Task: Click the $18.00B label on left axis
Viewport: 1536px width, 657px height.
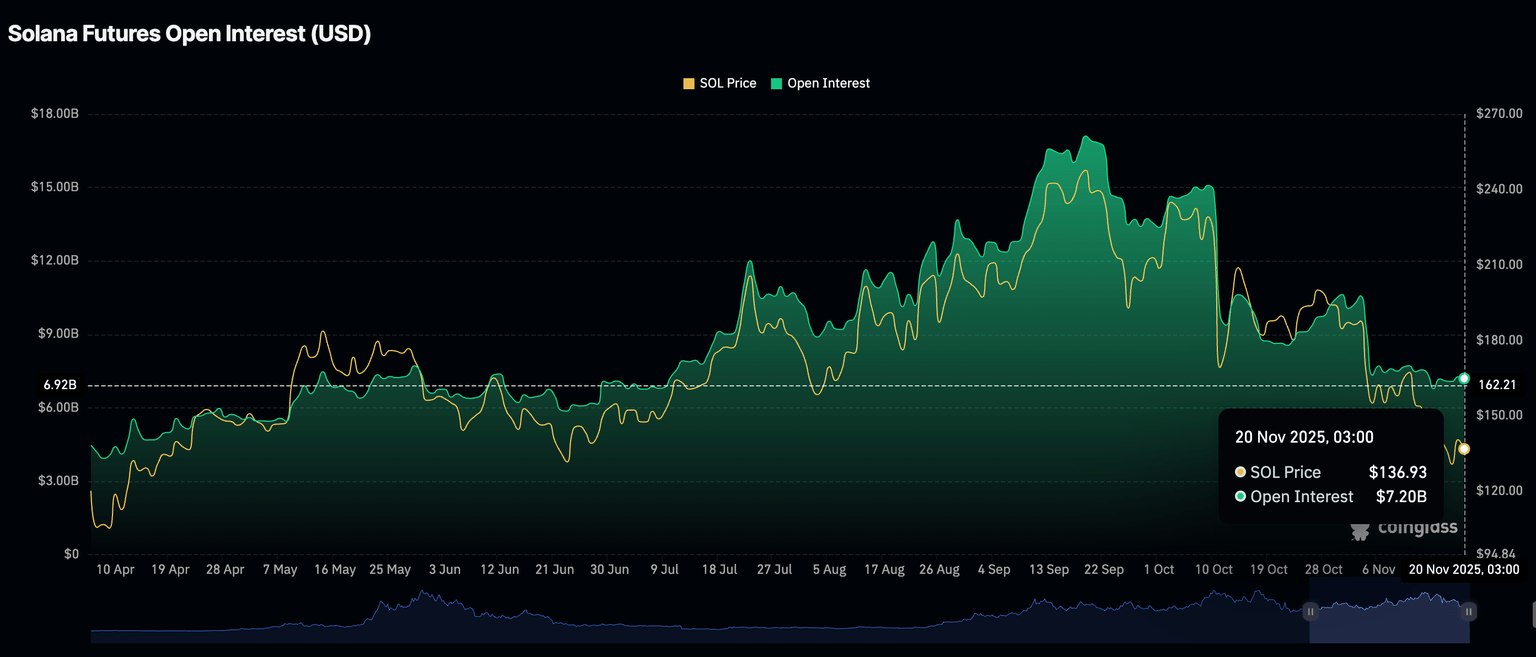Action: pyautogui.click(x=54, y=114)
